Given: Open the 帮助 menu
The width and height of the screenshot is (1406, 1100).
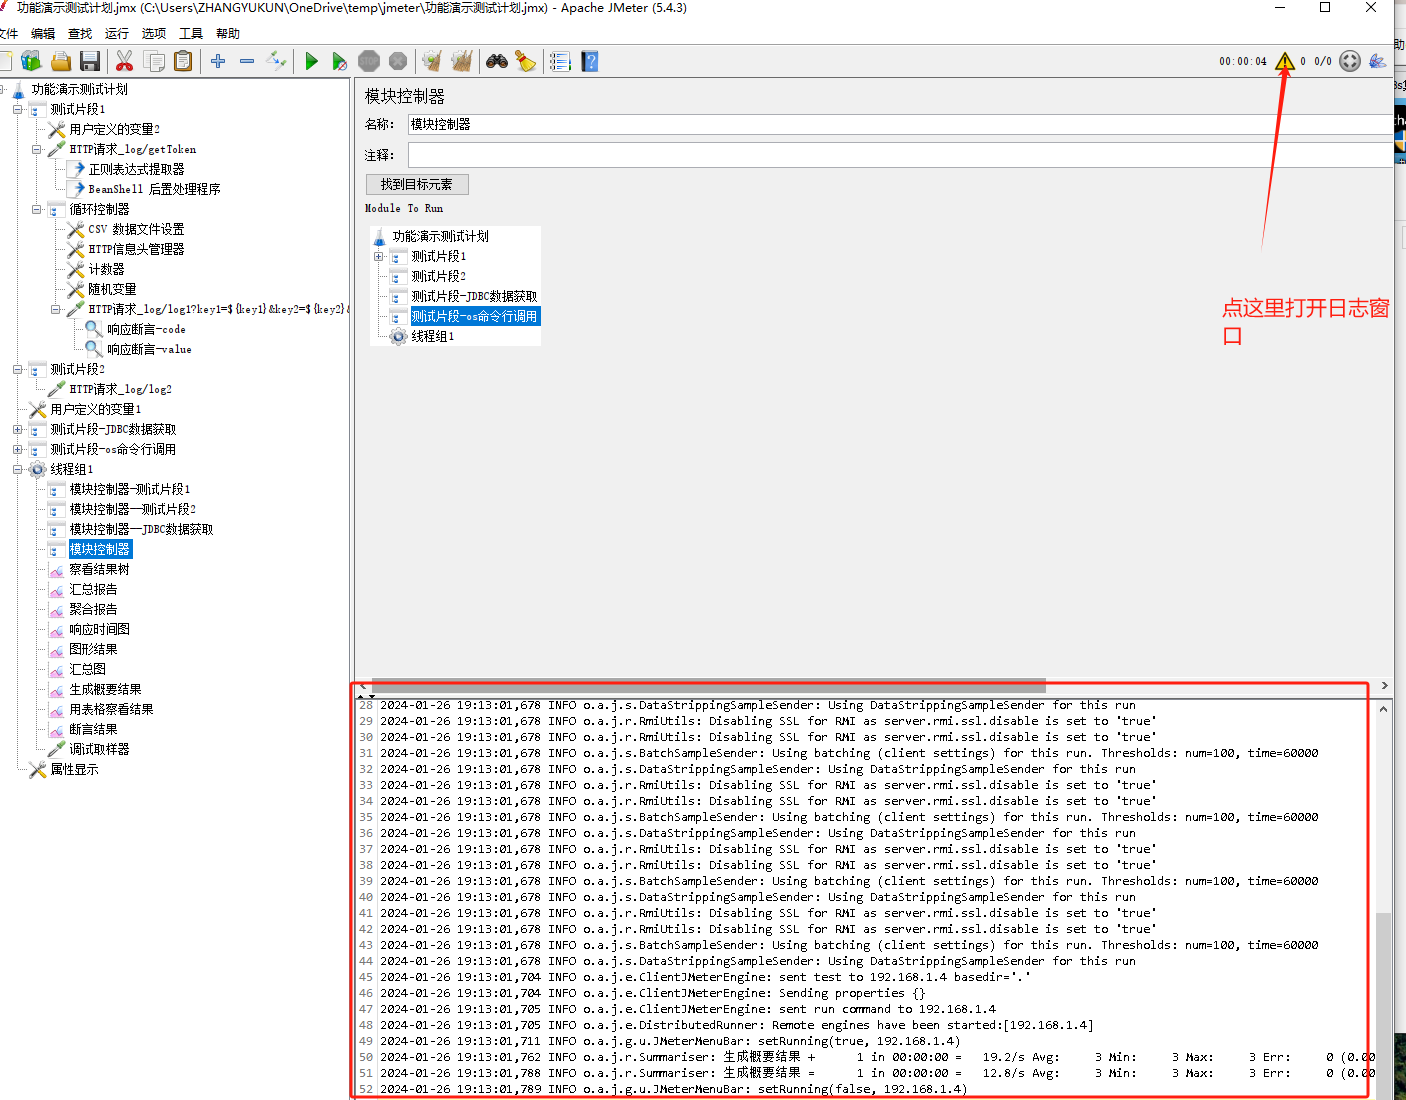Looking at the screenshot, I should coord(228,34).
